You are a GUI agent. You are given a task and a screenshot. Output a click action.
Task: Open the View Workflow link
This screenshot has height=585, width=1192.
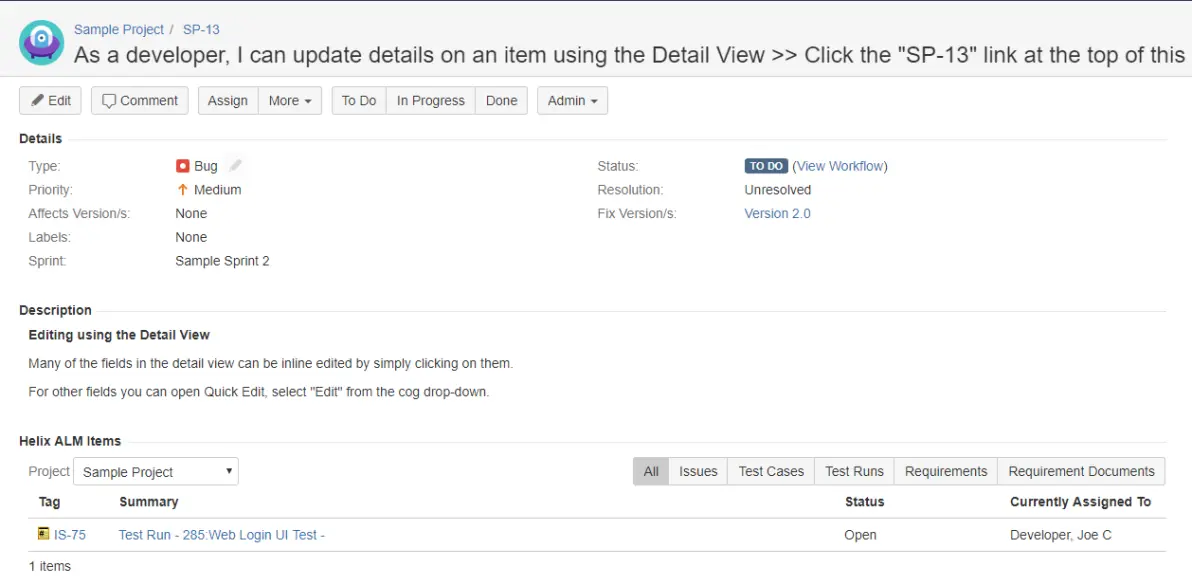(x=839, y=166)
